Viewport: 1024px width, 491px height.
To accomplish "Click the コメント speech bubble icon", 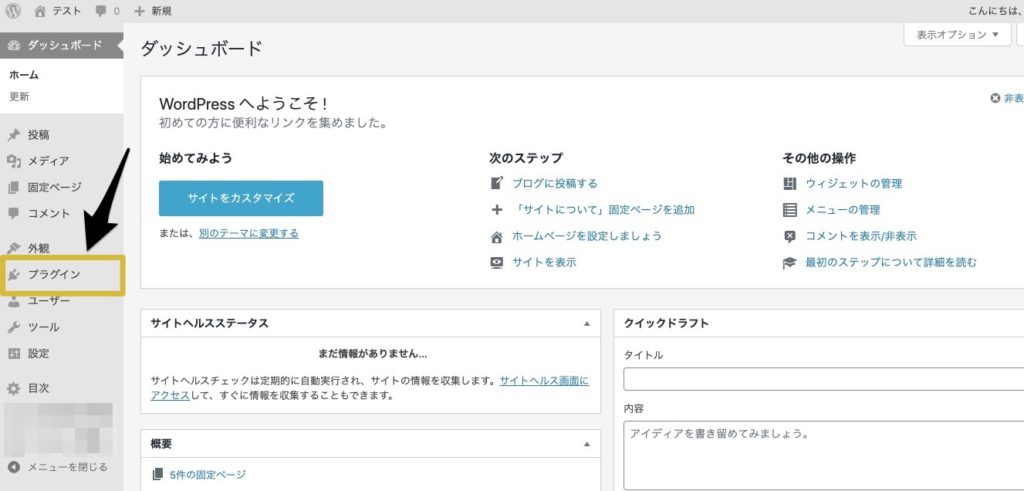I will [14, 214].
